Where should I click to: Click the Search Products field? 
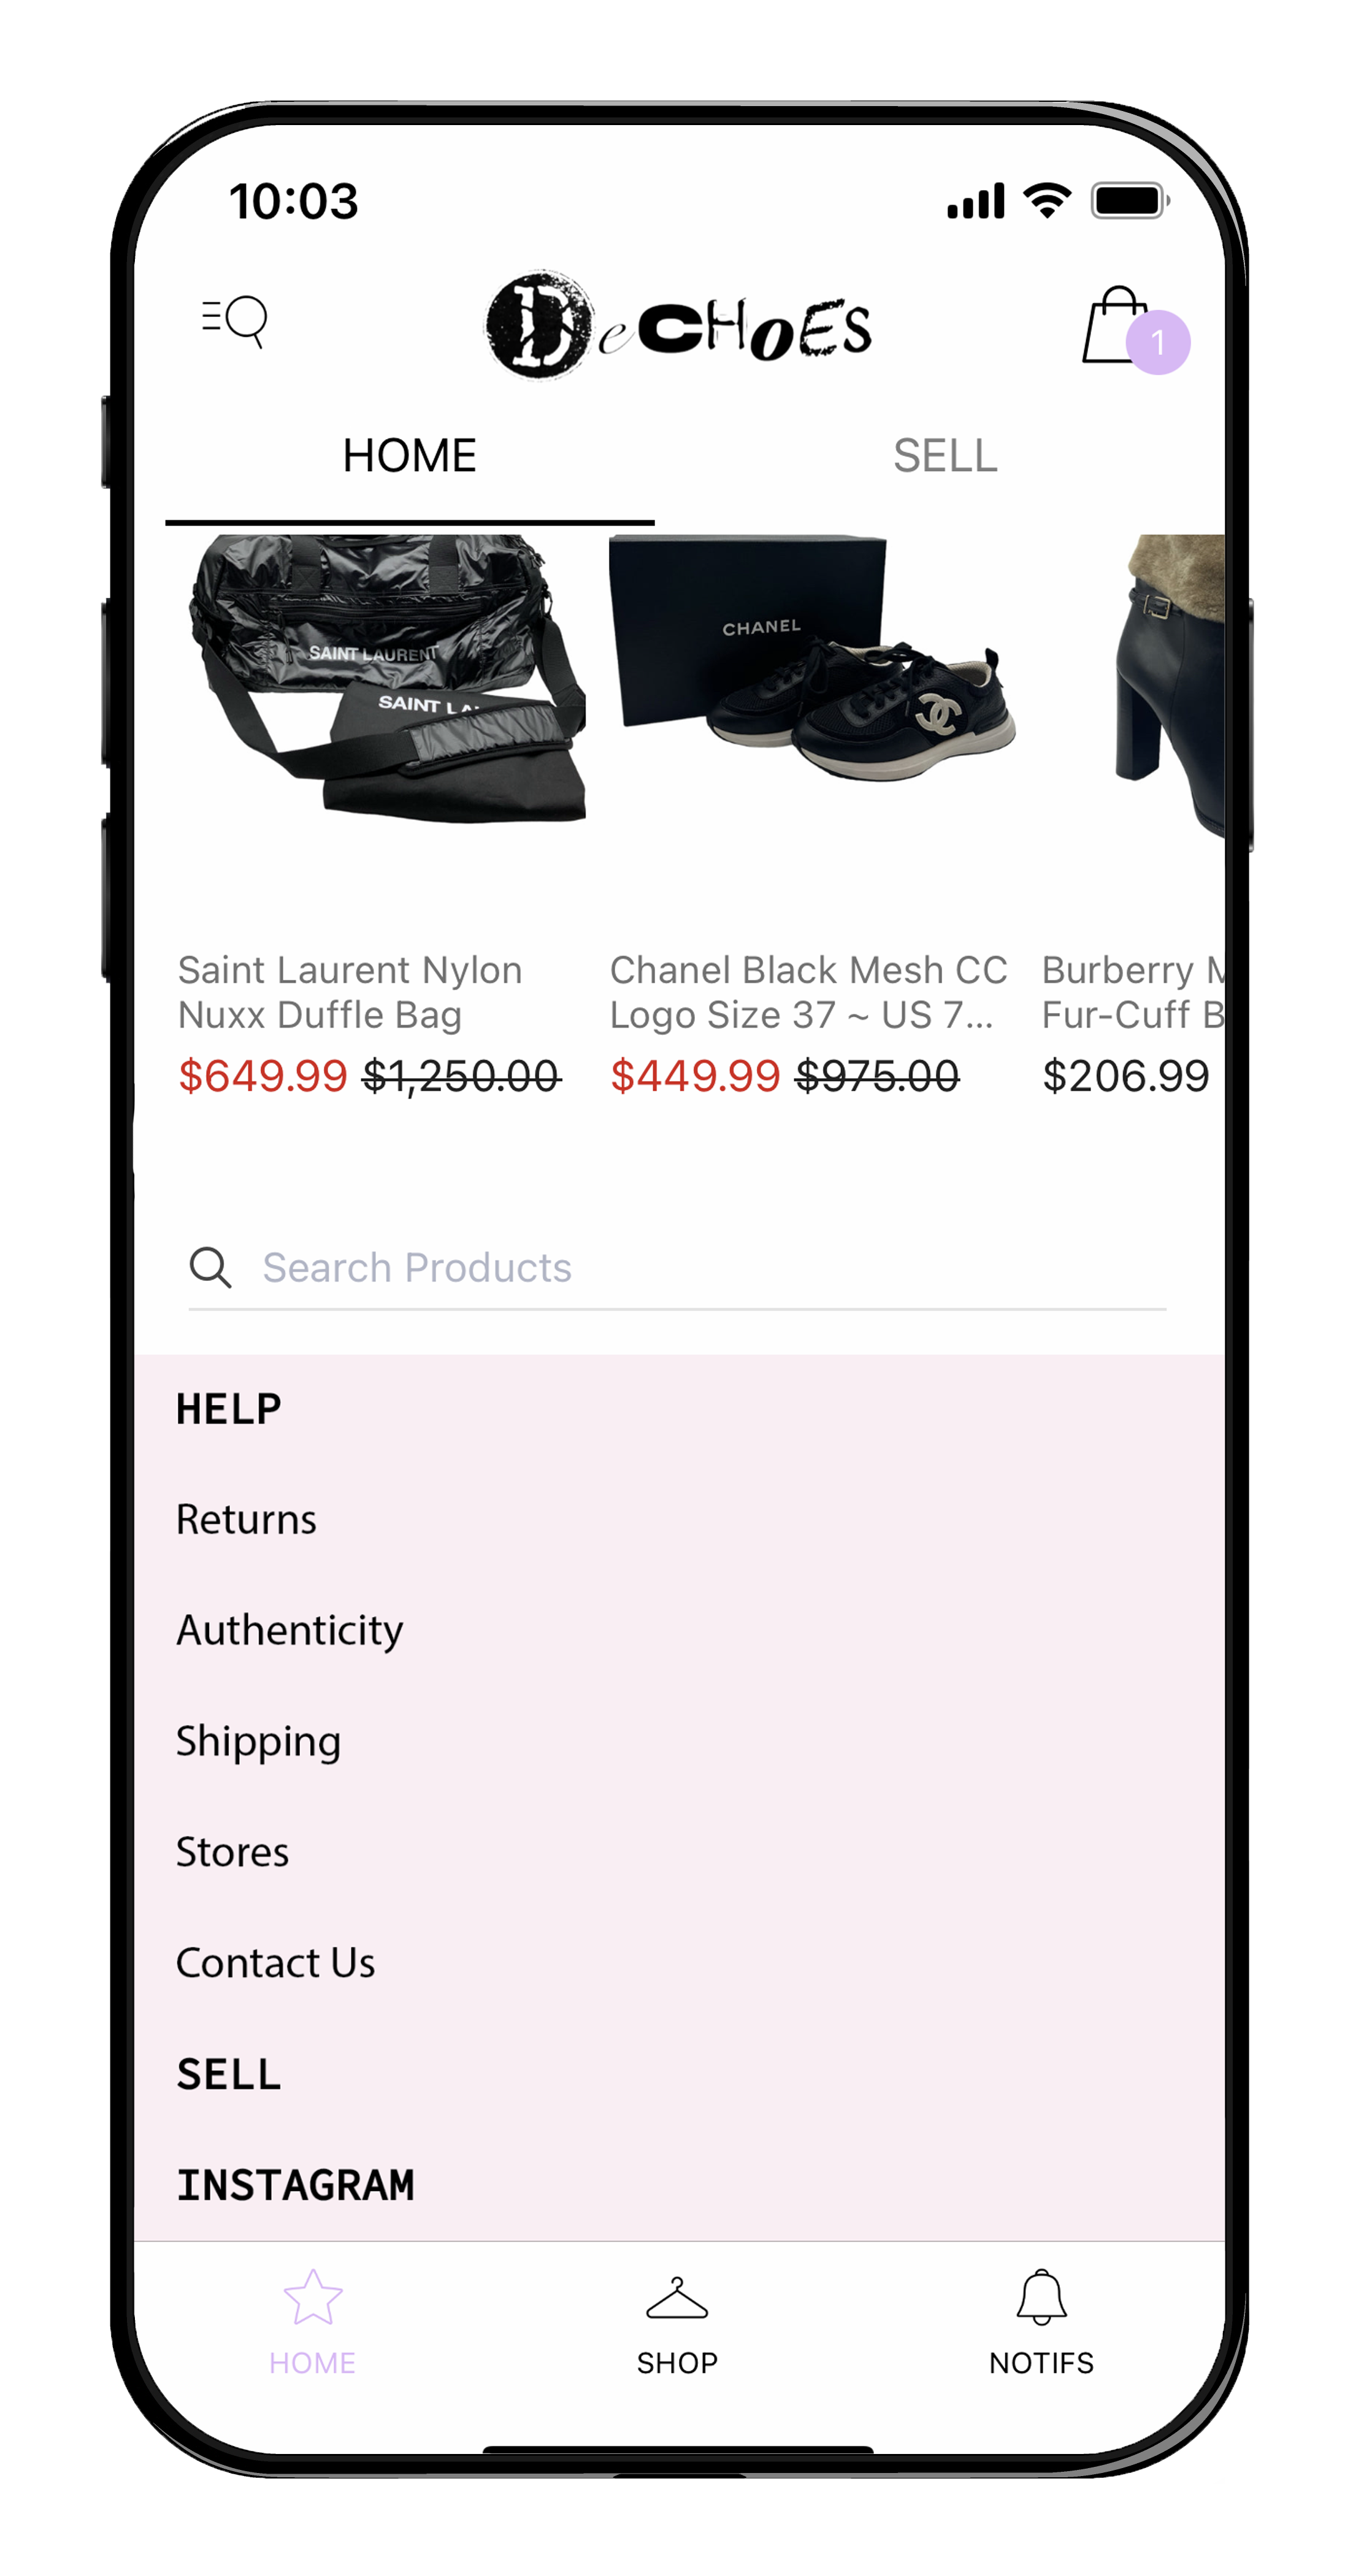[677, 1268]
